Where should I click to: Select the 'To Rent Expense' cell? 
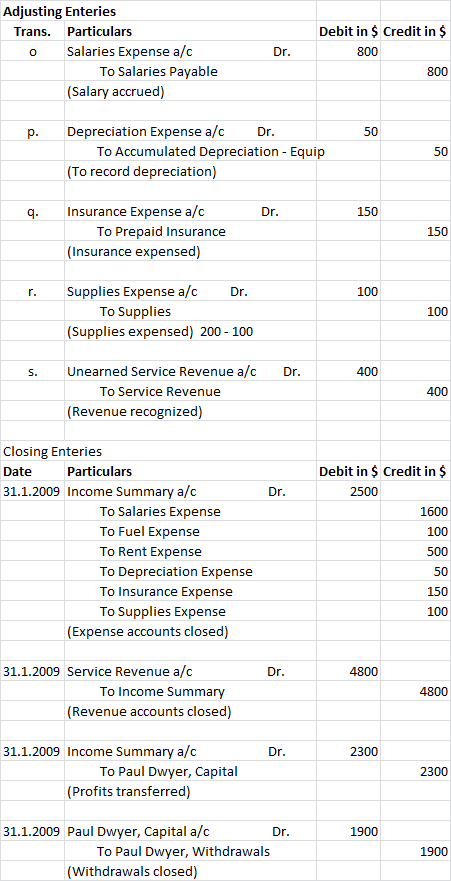190,552
